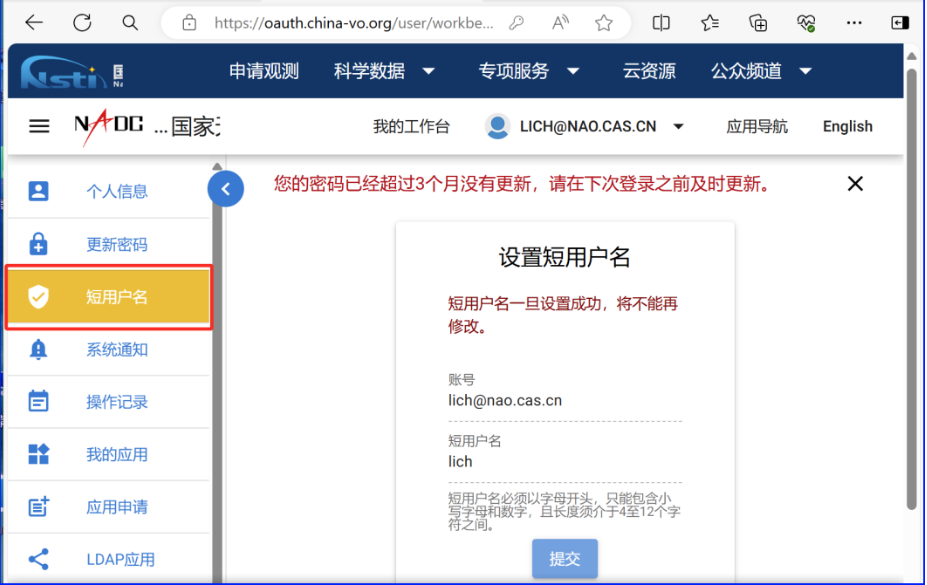The width and height of the screenshot is (927, 585).
Task: Click the 提交 submit button
Action: [x=565, y=559]
